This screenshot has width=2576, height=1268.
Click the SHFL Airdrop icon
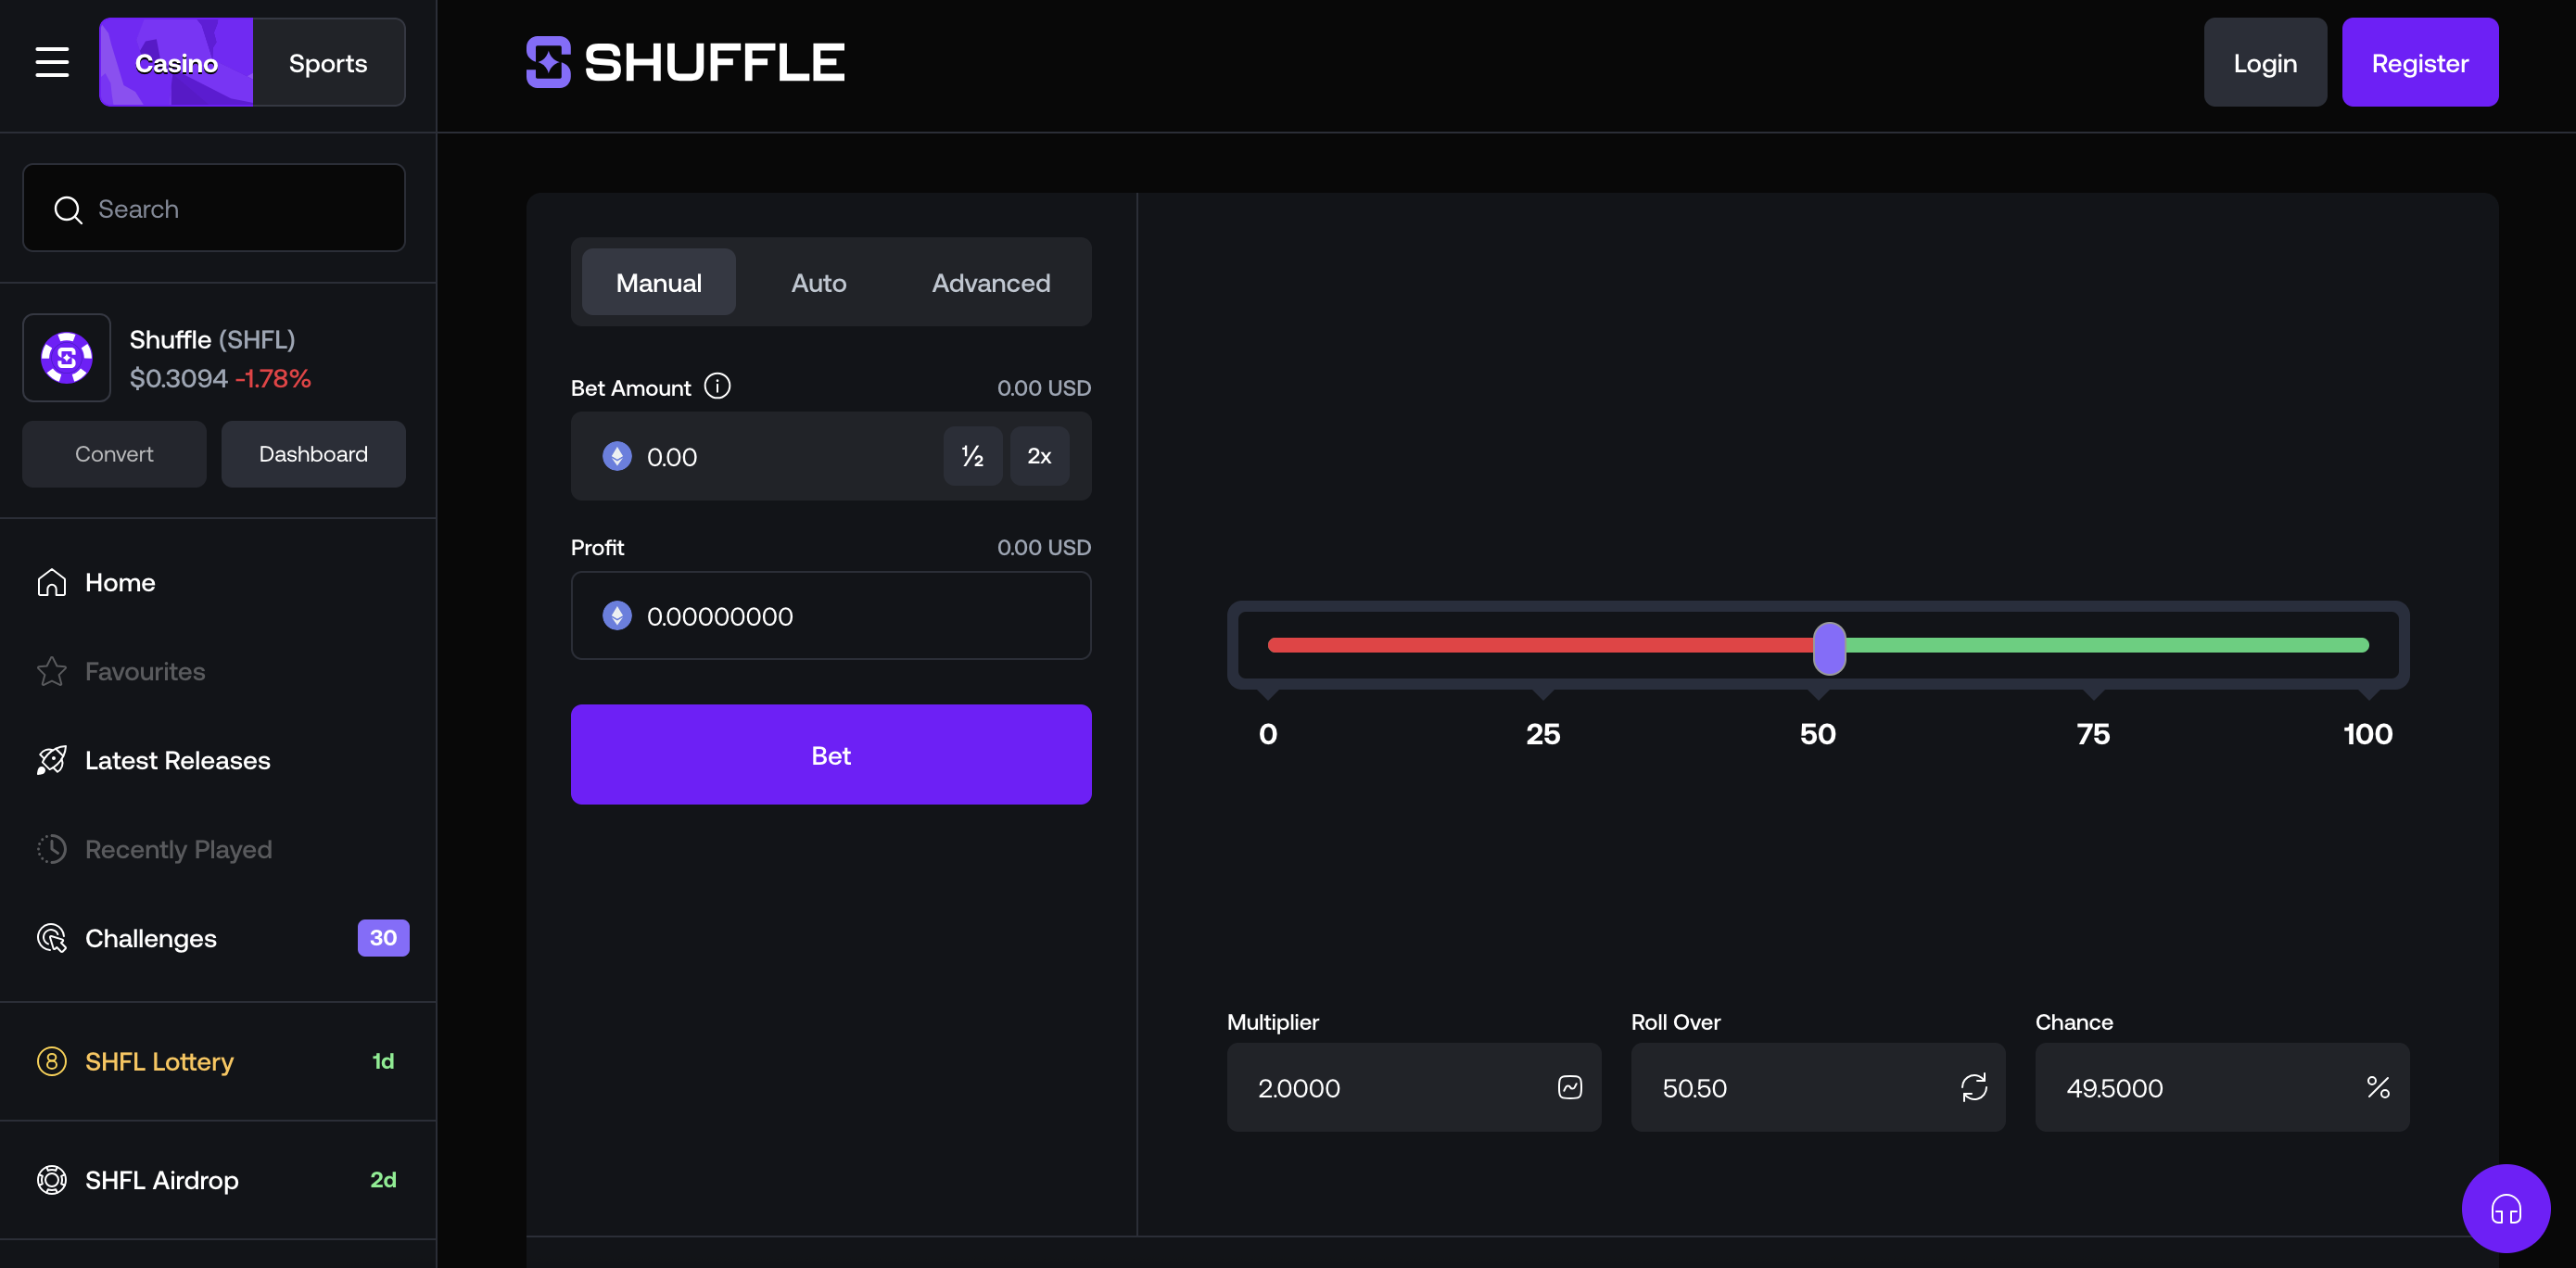(x=52, y=1180)
